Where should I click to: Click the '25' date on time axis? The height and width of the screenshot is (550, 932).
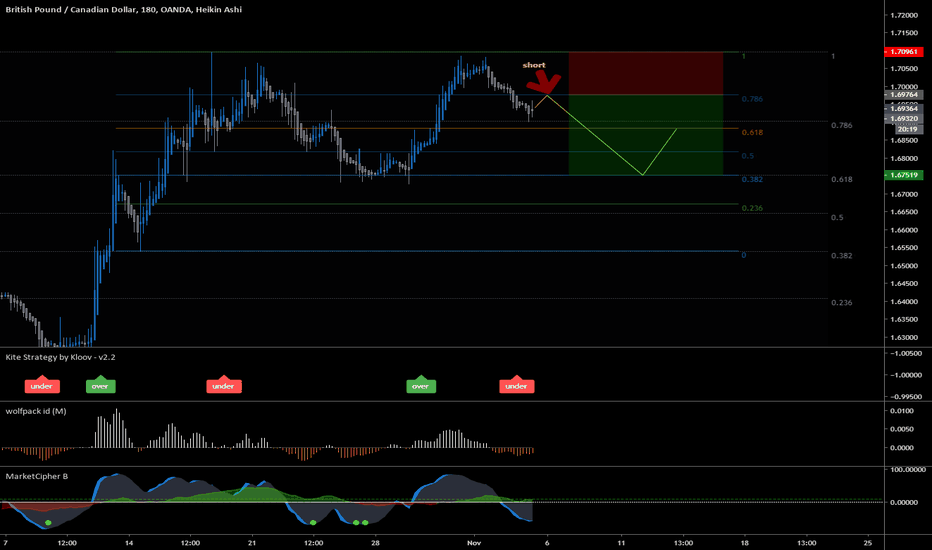pyautogui.click(x=868, y=543)
